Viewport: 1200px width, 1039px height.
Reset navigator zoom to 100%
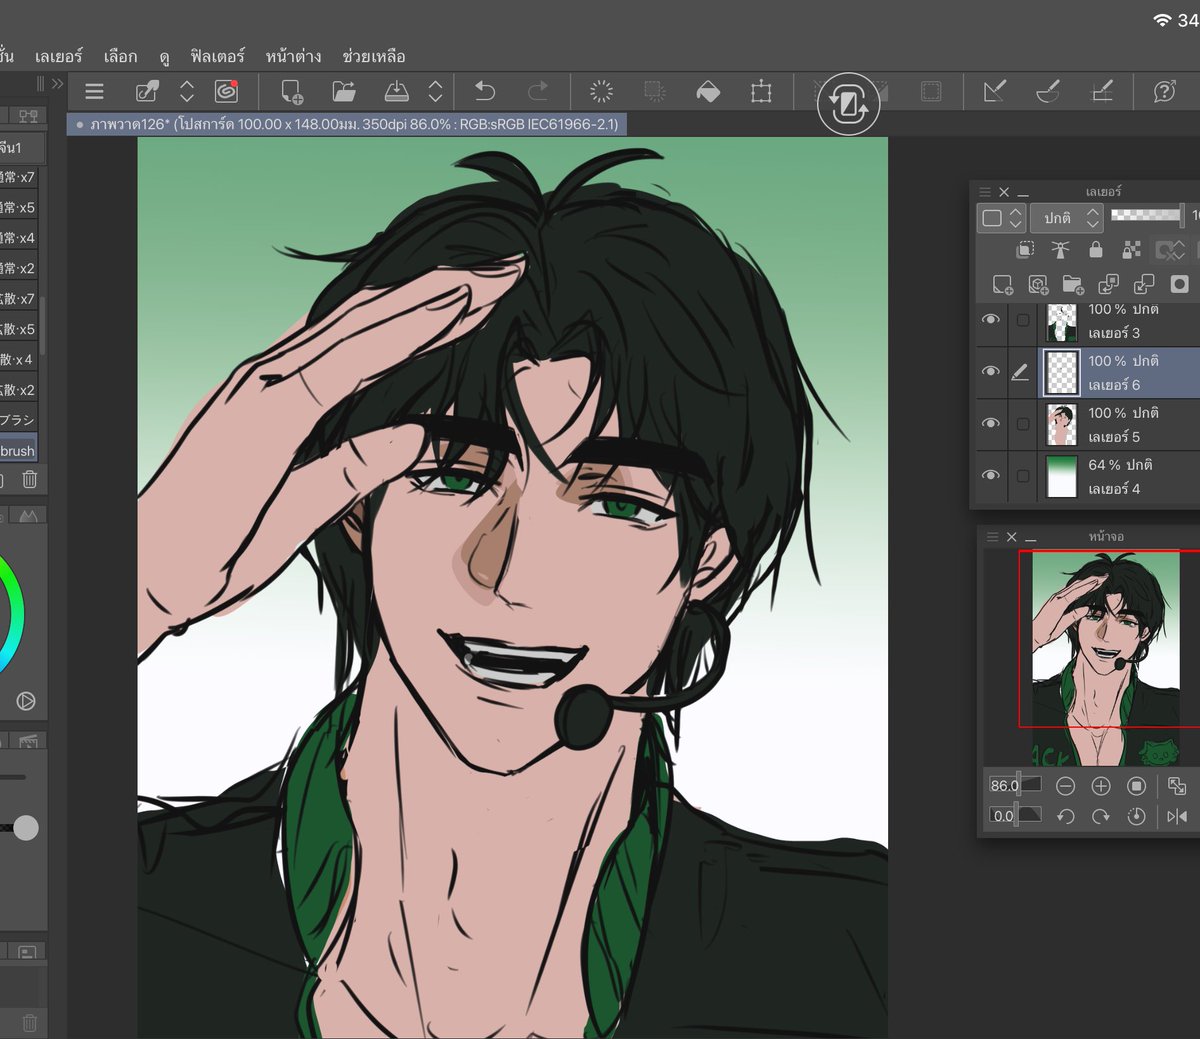point(1136,786)
